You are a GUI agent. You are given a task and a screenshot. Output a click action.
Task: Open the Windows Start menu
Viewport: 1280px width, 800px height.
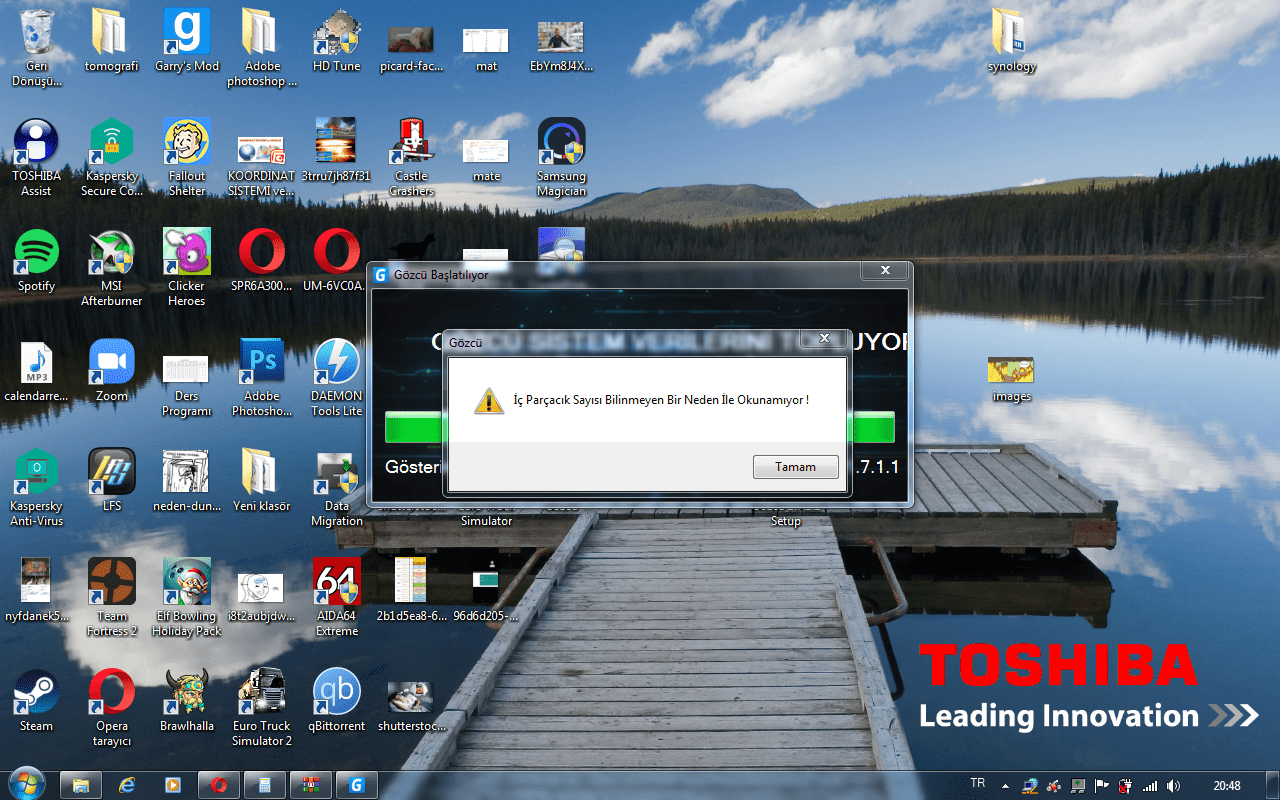coord(25,785)
